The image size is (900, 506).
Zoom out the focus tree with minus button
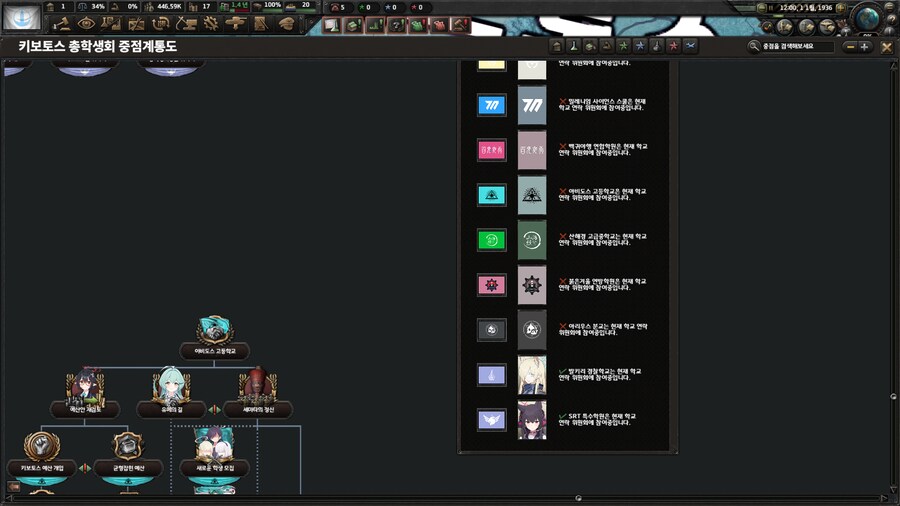coord(850,46)
